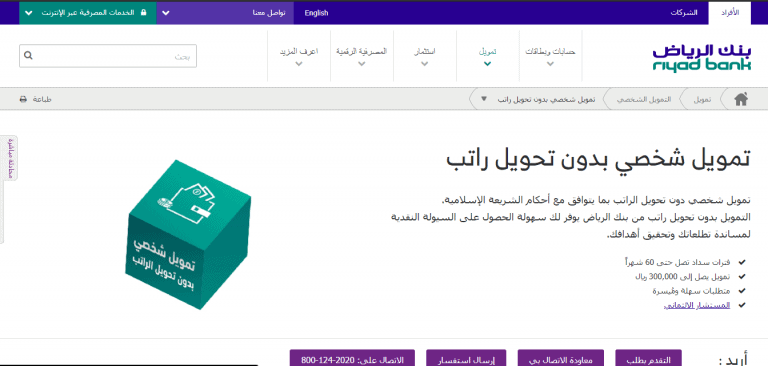Screen dimensions: 768x366
Task: Expand the تمويل navigation menu
Action: pyautogui.click(x=487, y=56)
